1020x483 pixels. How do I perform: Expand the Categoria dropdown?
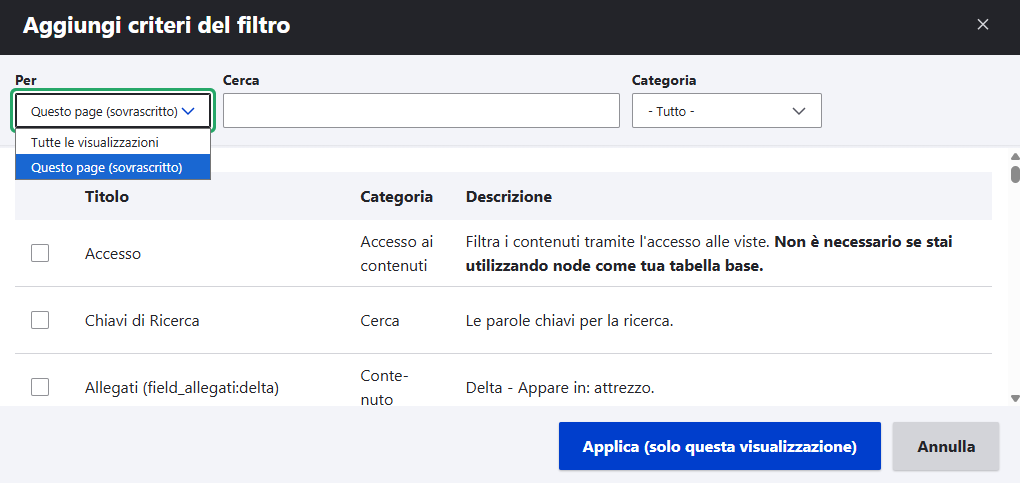tap(726, 111)
